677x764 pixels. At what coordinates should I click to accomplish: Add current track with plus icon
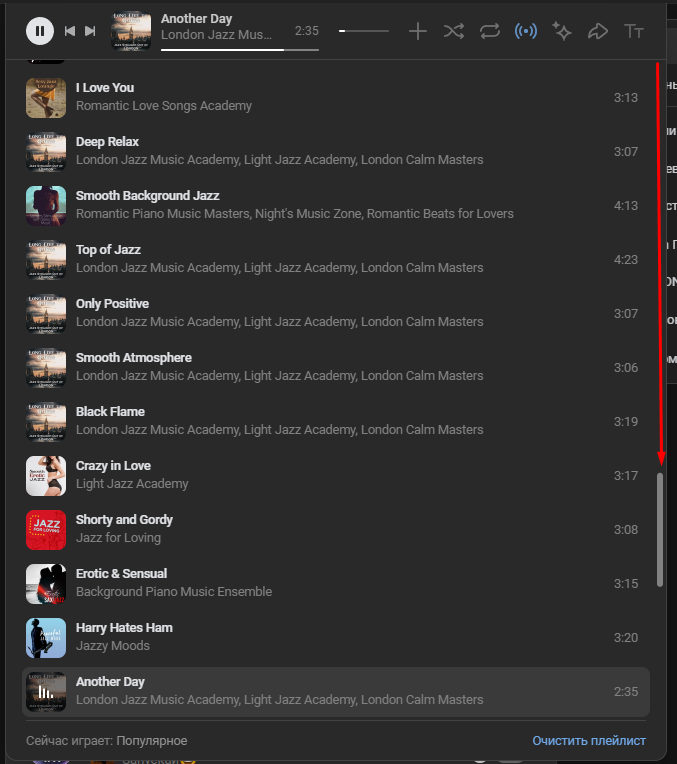point(418,31)
